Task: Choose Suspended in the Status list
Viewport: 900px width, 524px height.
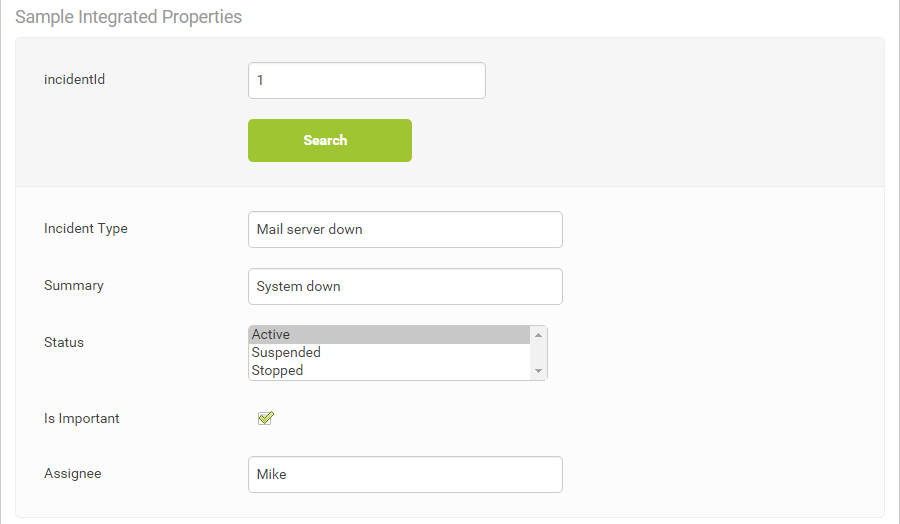Action: pos(390,352)
